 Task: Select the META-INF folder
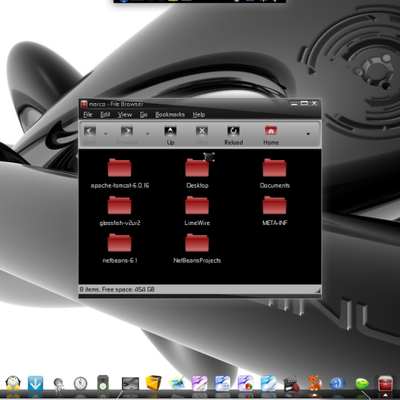[274, 211]
